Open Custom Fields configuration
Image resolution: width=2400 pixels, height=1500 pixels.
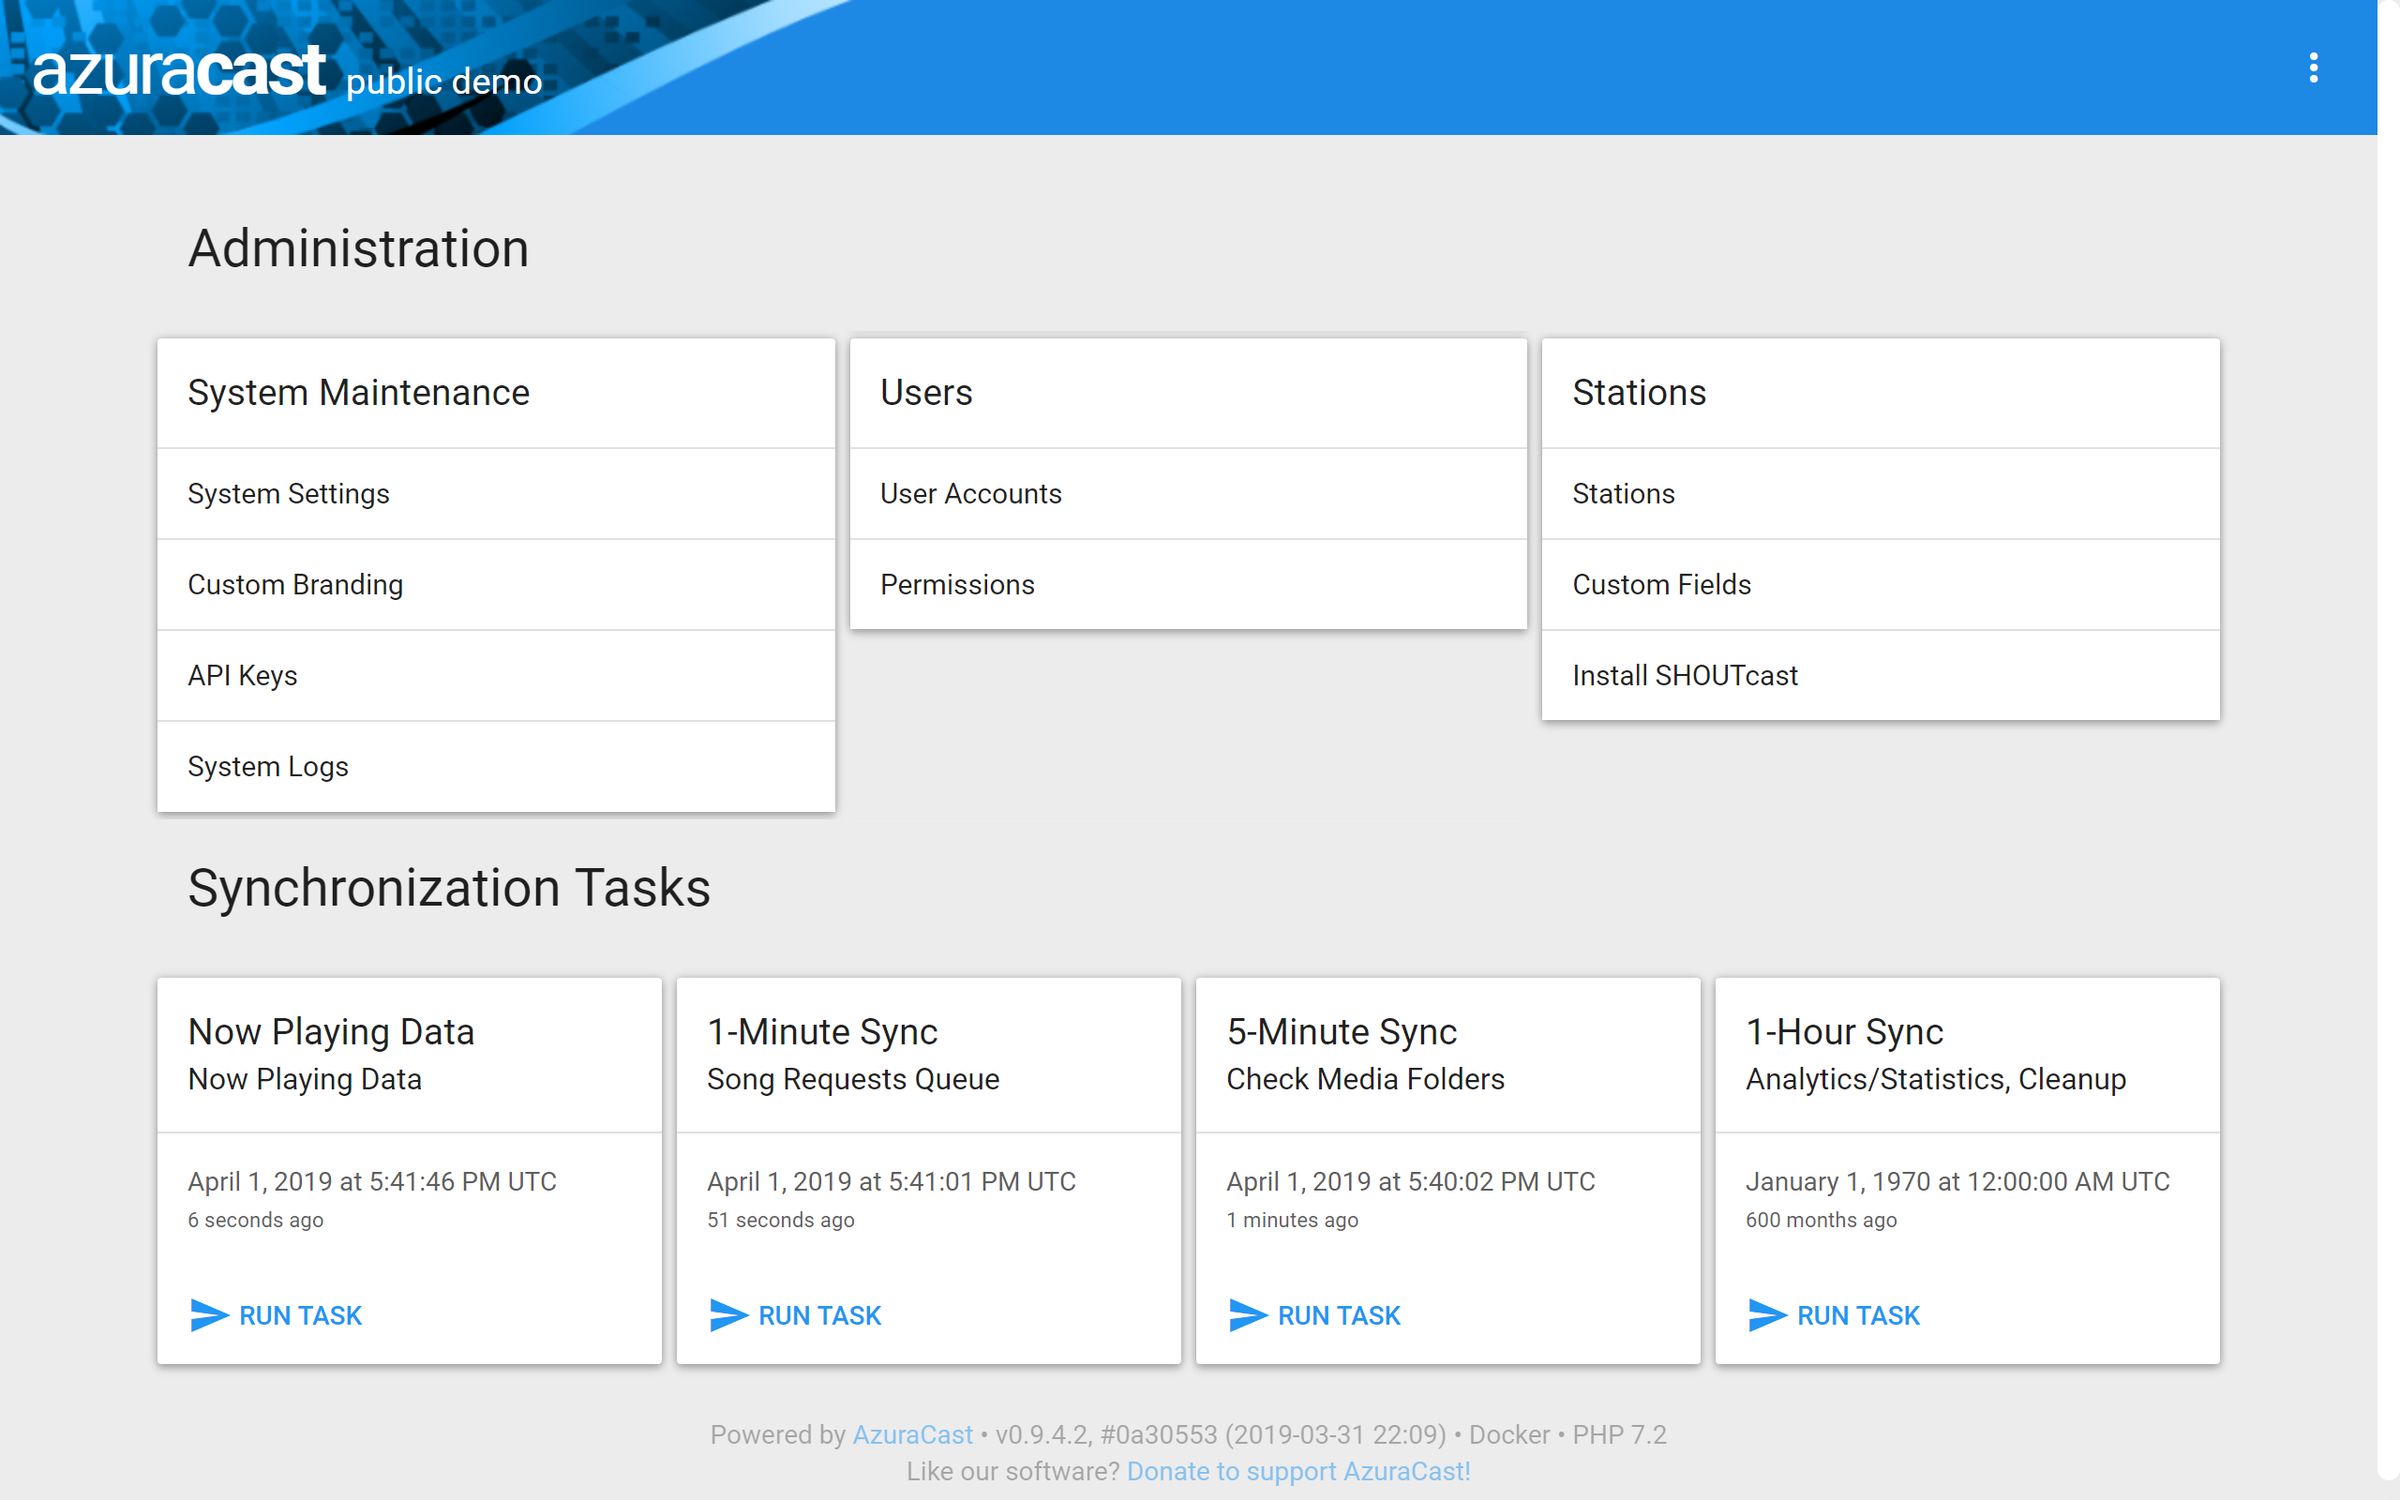1661,584
